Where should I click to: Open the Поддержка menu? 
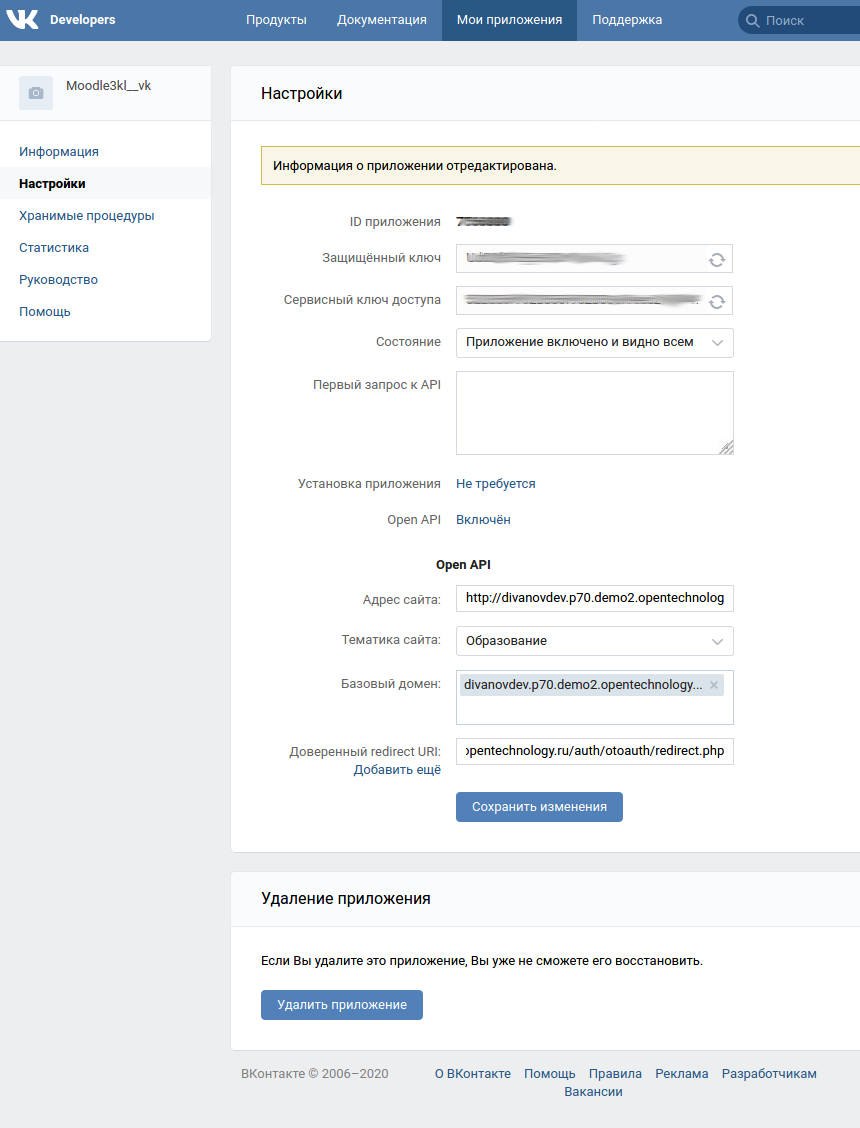coord(627,20)
